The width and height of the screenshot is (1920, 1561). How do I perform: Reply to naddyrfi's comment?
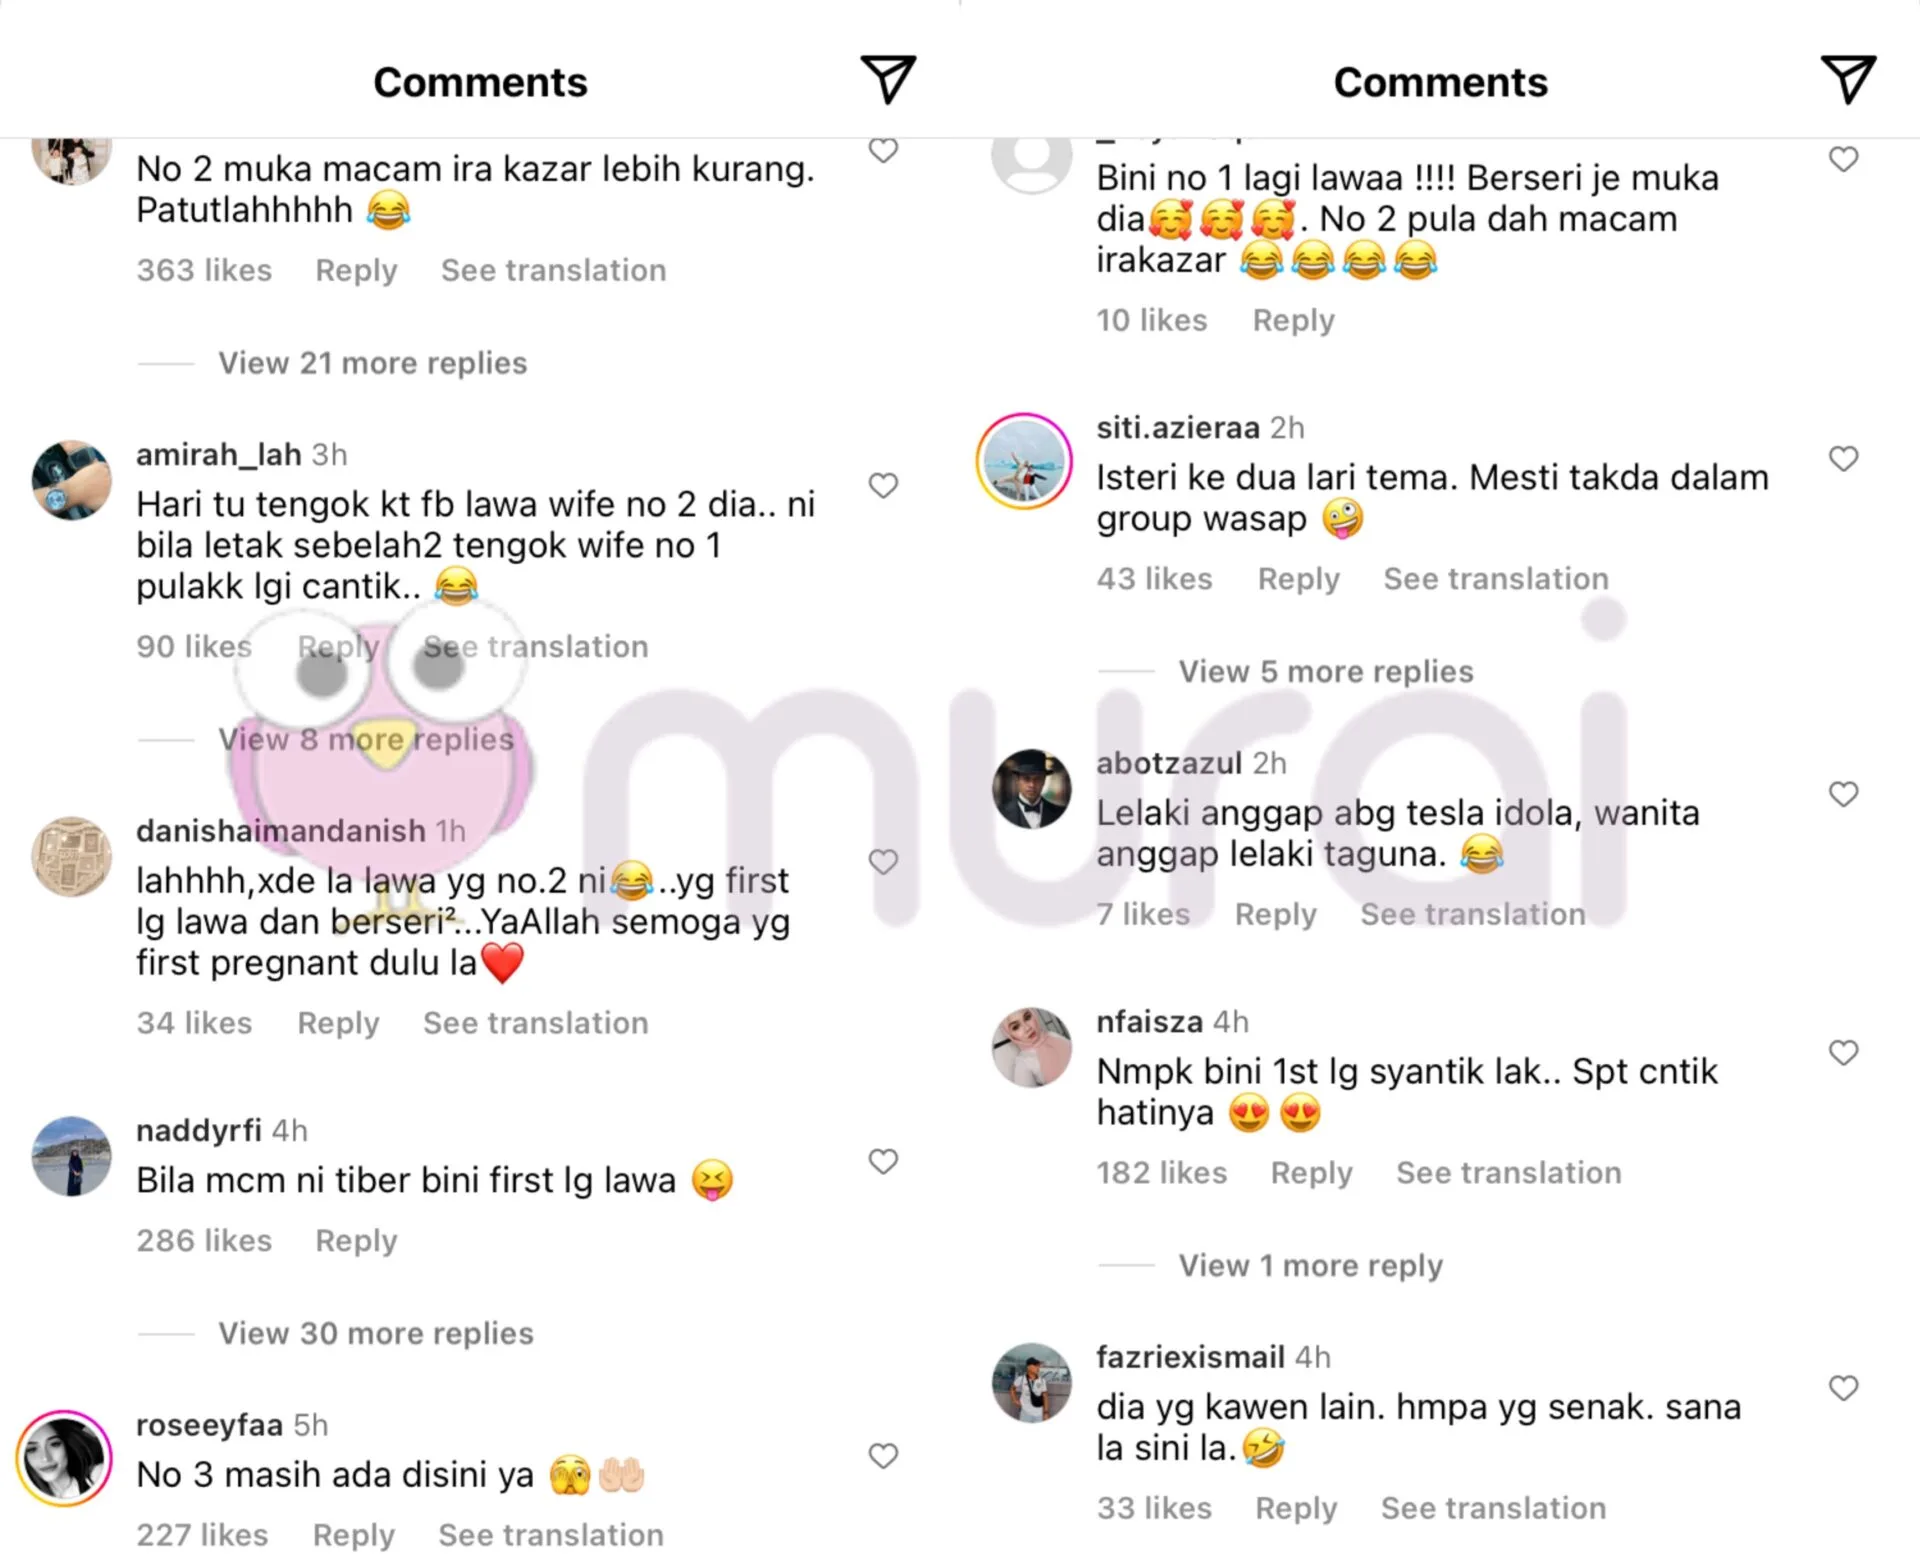(356, 1241)
